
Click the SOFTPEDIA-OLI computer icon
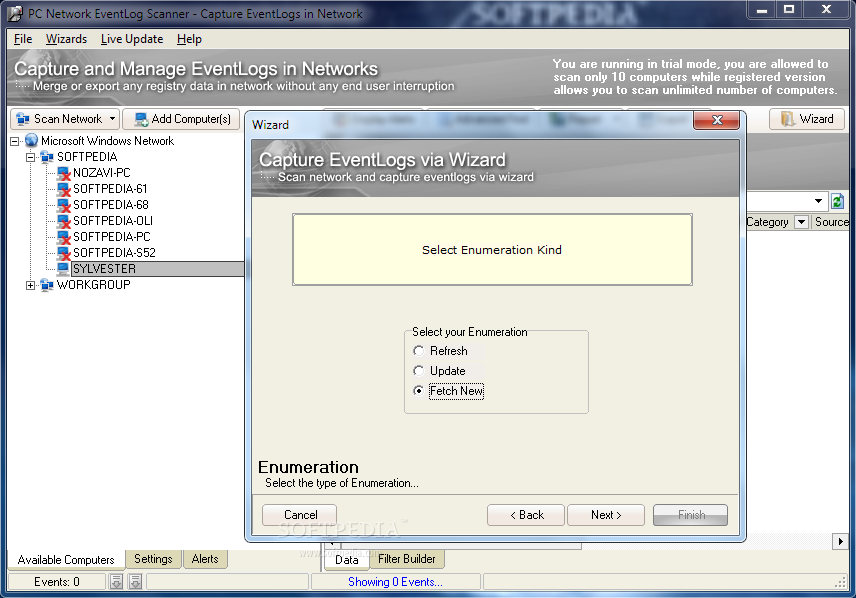pyautogui.click(x=64, y=221)
